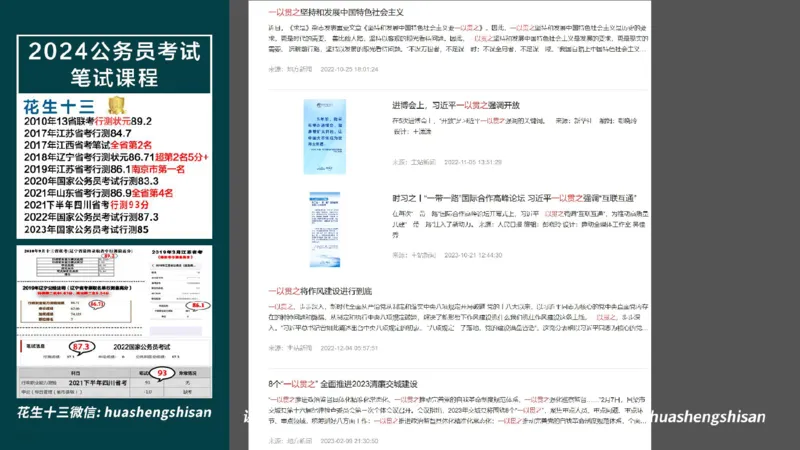Click the 93 score bubble in the score sheet
800x450 pixels.
tap(162, 373)
